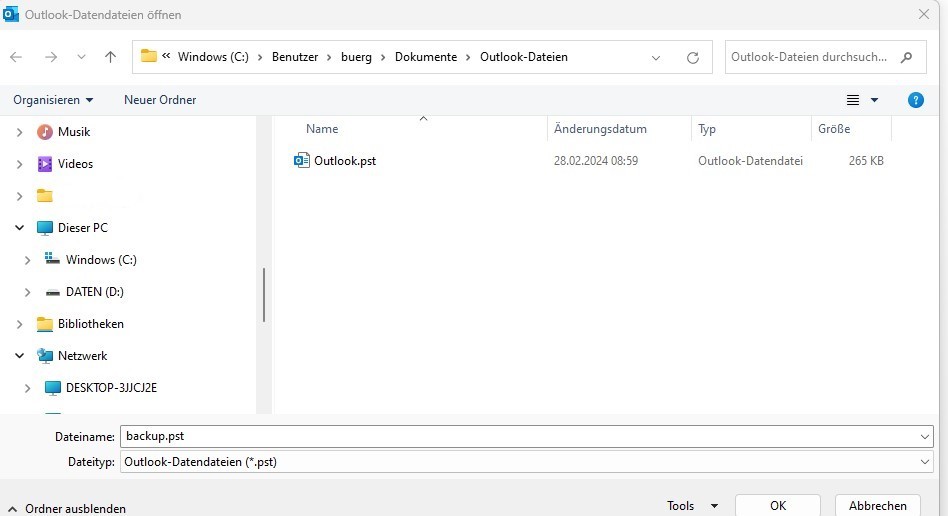Click the Dateiname input field

[520, 437]
